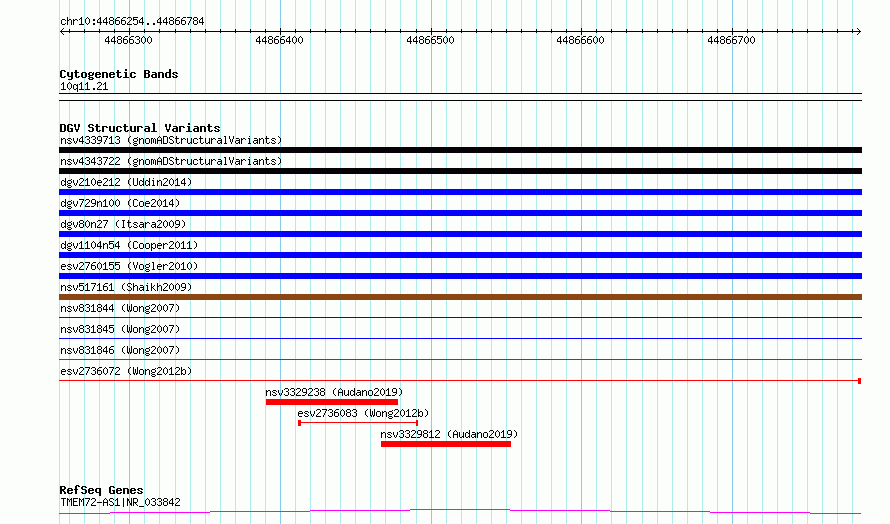Click the blue bar under dgv80n27
890x524 pixels.
click(x=460, y=234)
